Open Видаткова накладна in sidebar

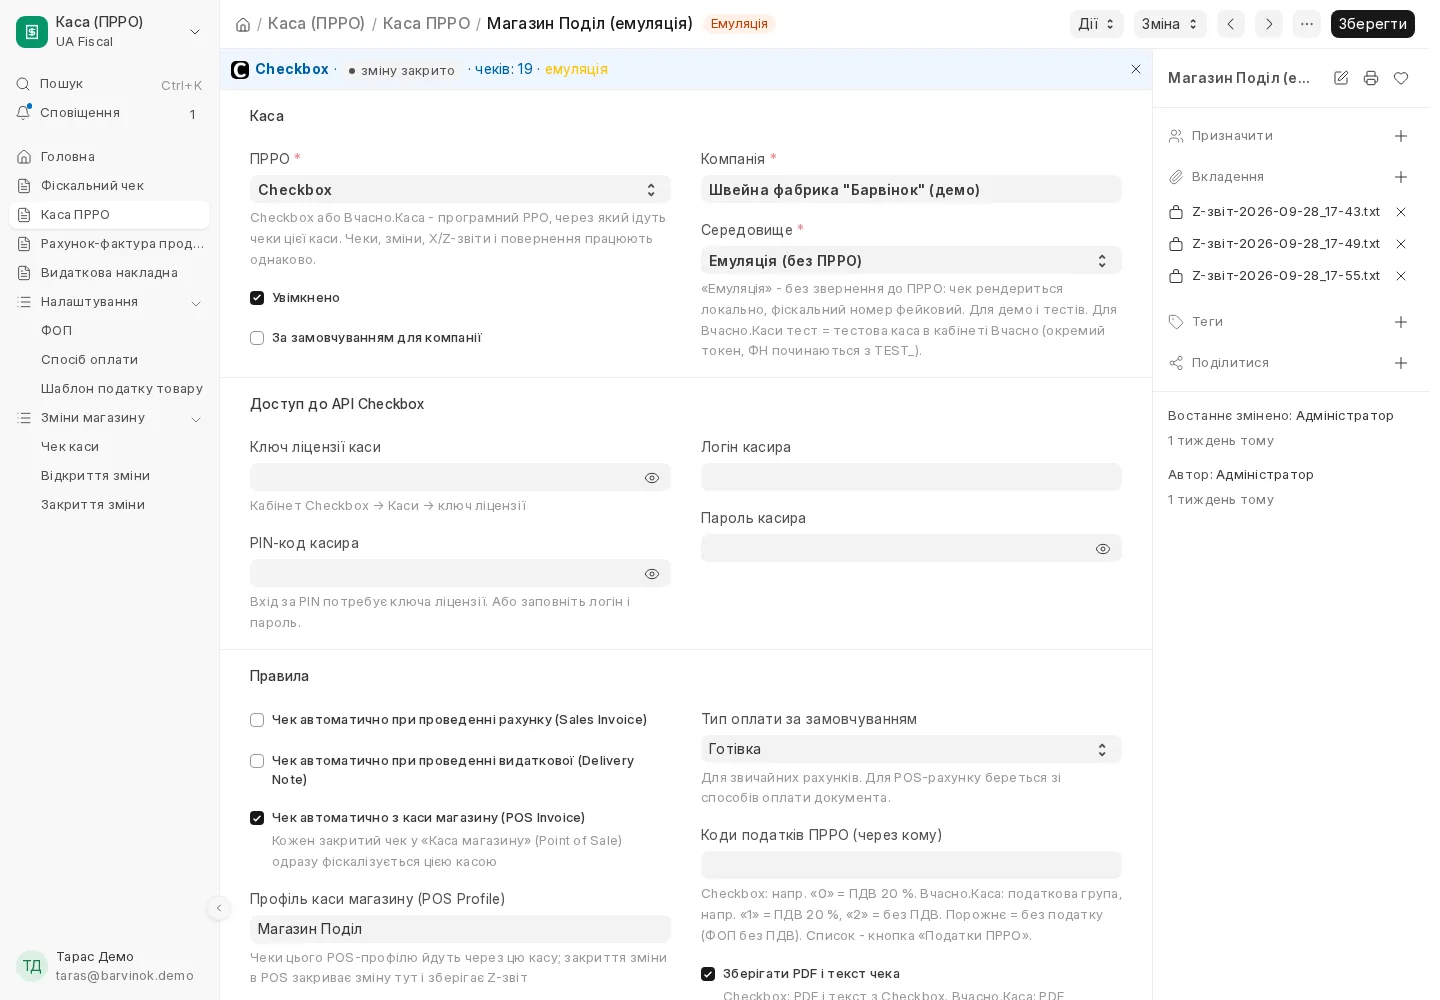pos(109,273)
